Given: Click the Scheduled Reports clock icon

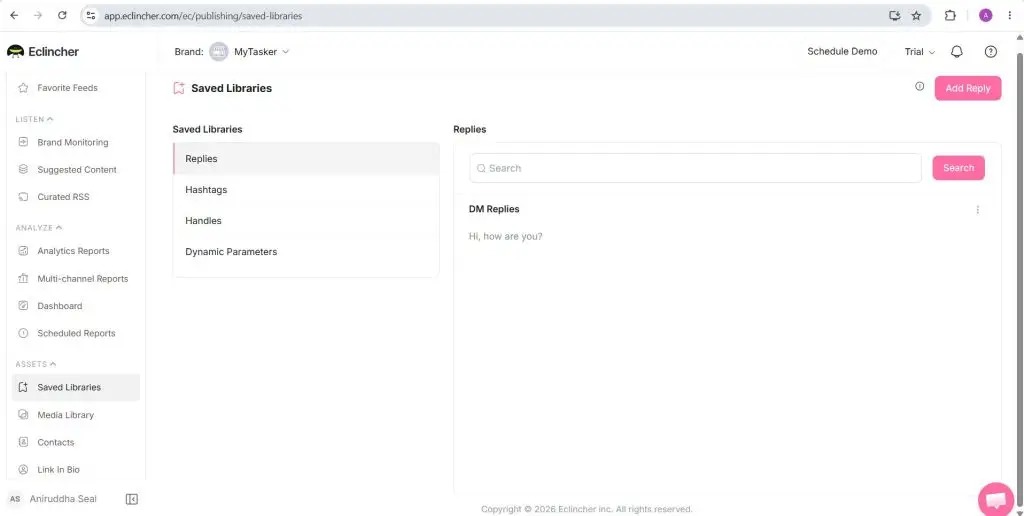Looking at the screenshot, I should 24,333.
